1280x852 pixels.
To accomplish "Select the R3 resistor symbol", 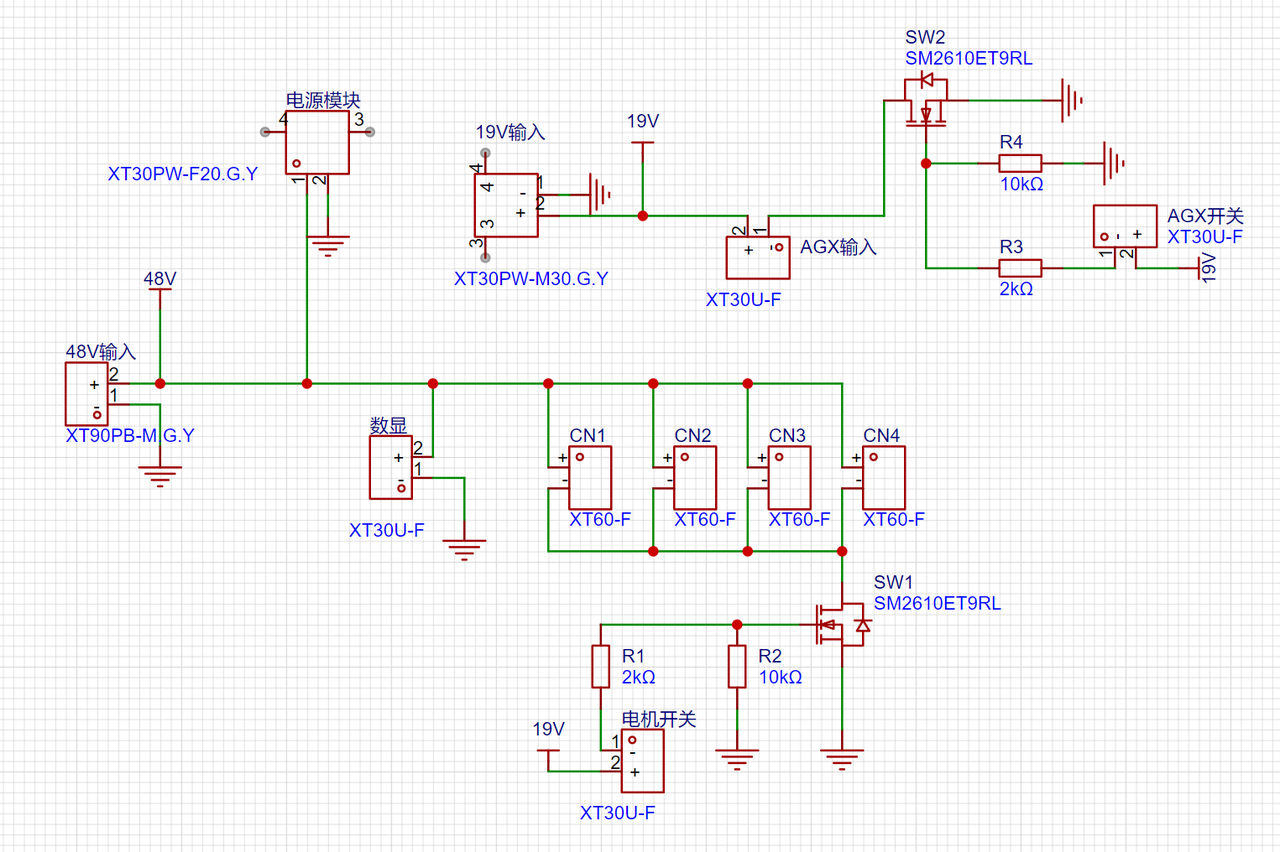I will tap(1020, 268).
